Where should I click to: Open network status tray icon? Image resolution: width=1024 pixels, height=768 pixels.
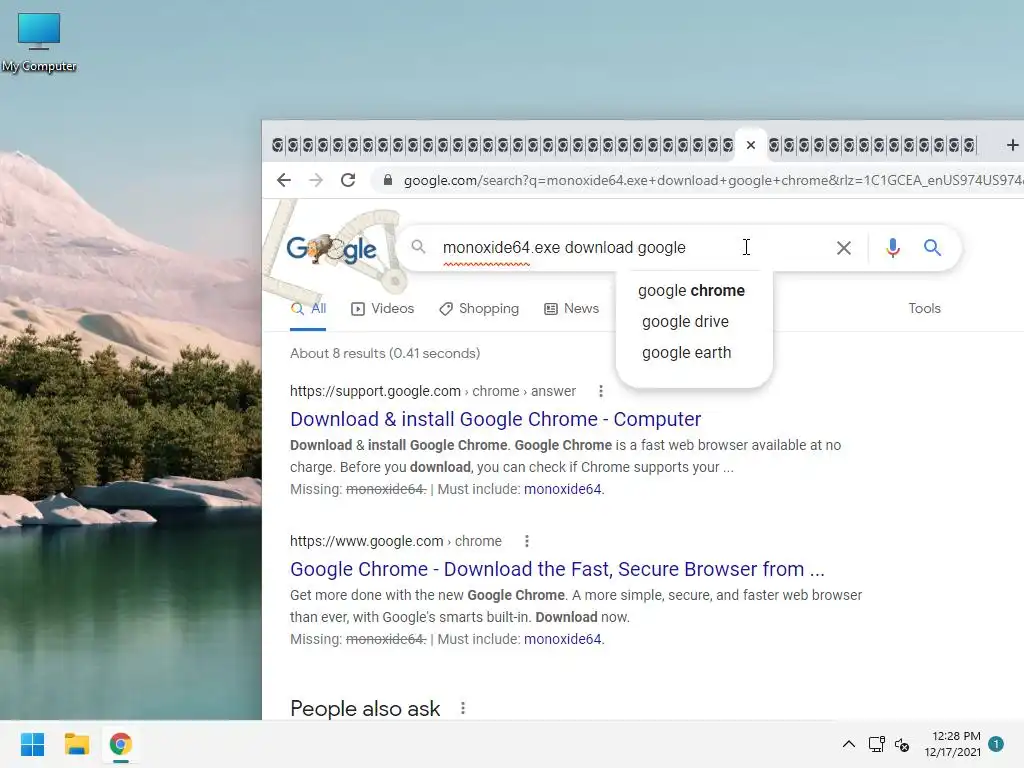click(876, 744)
